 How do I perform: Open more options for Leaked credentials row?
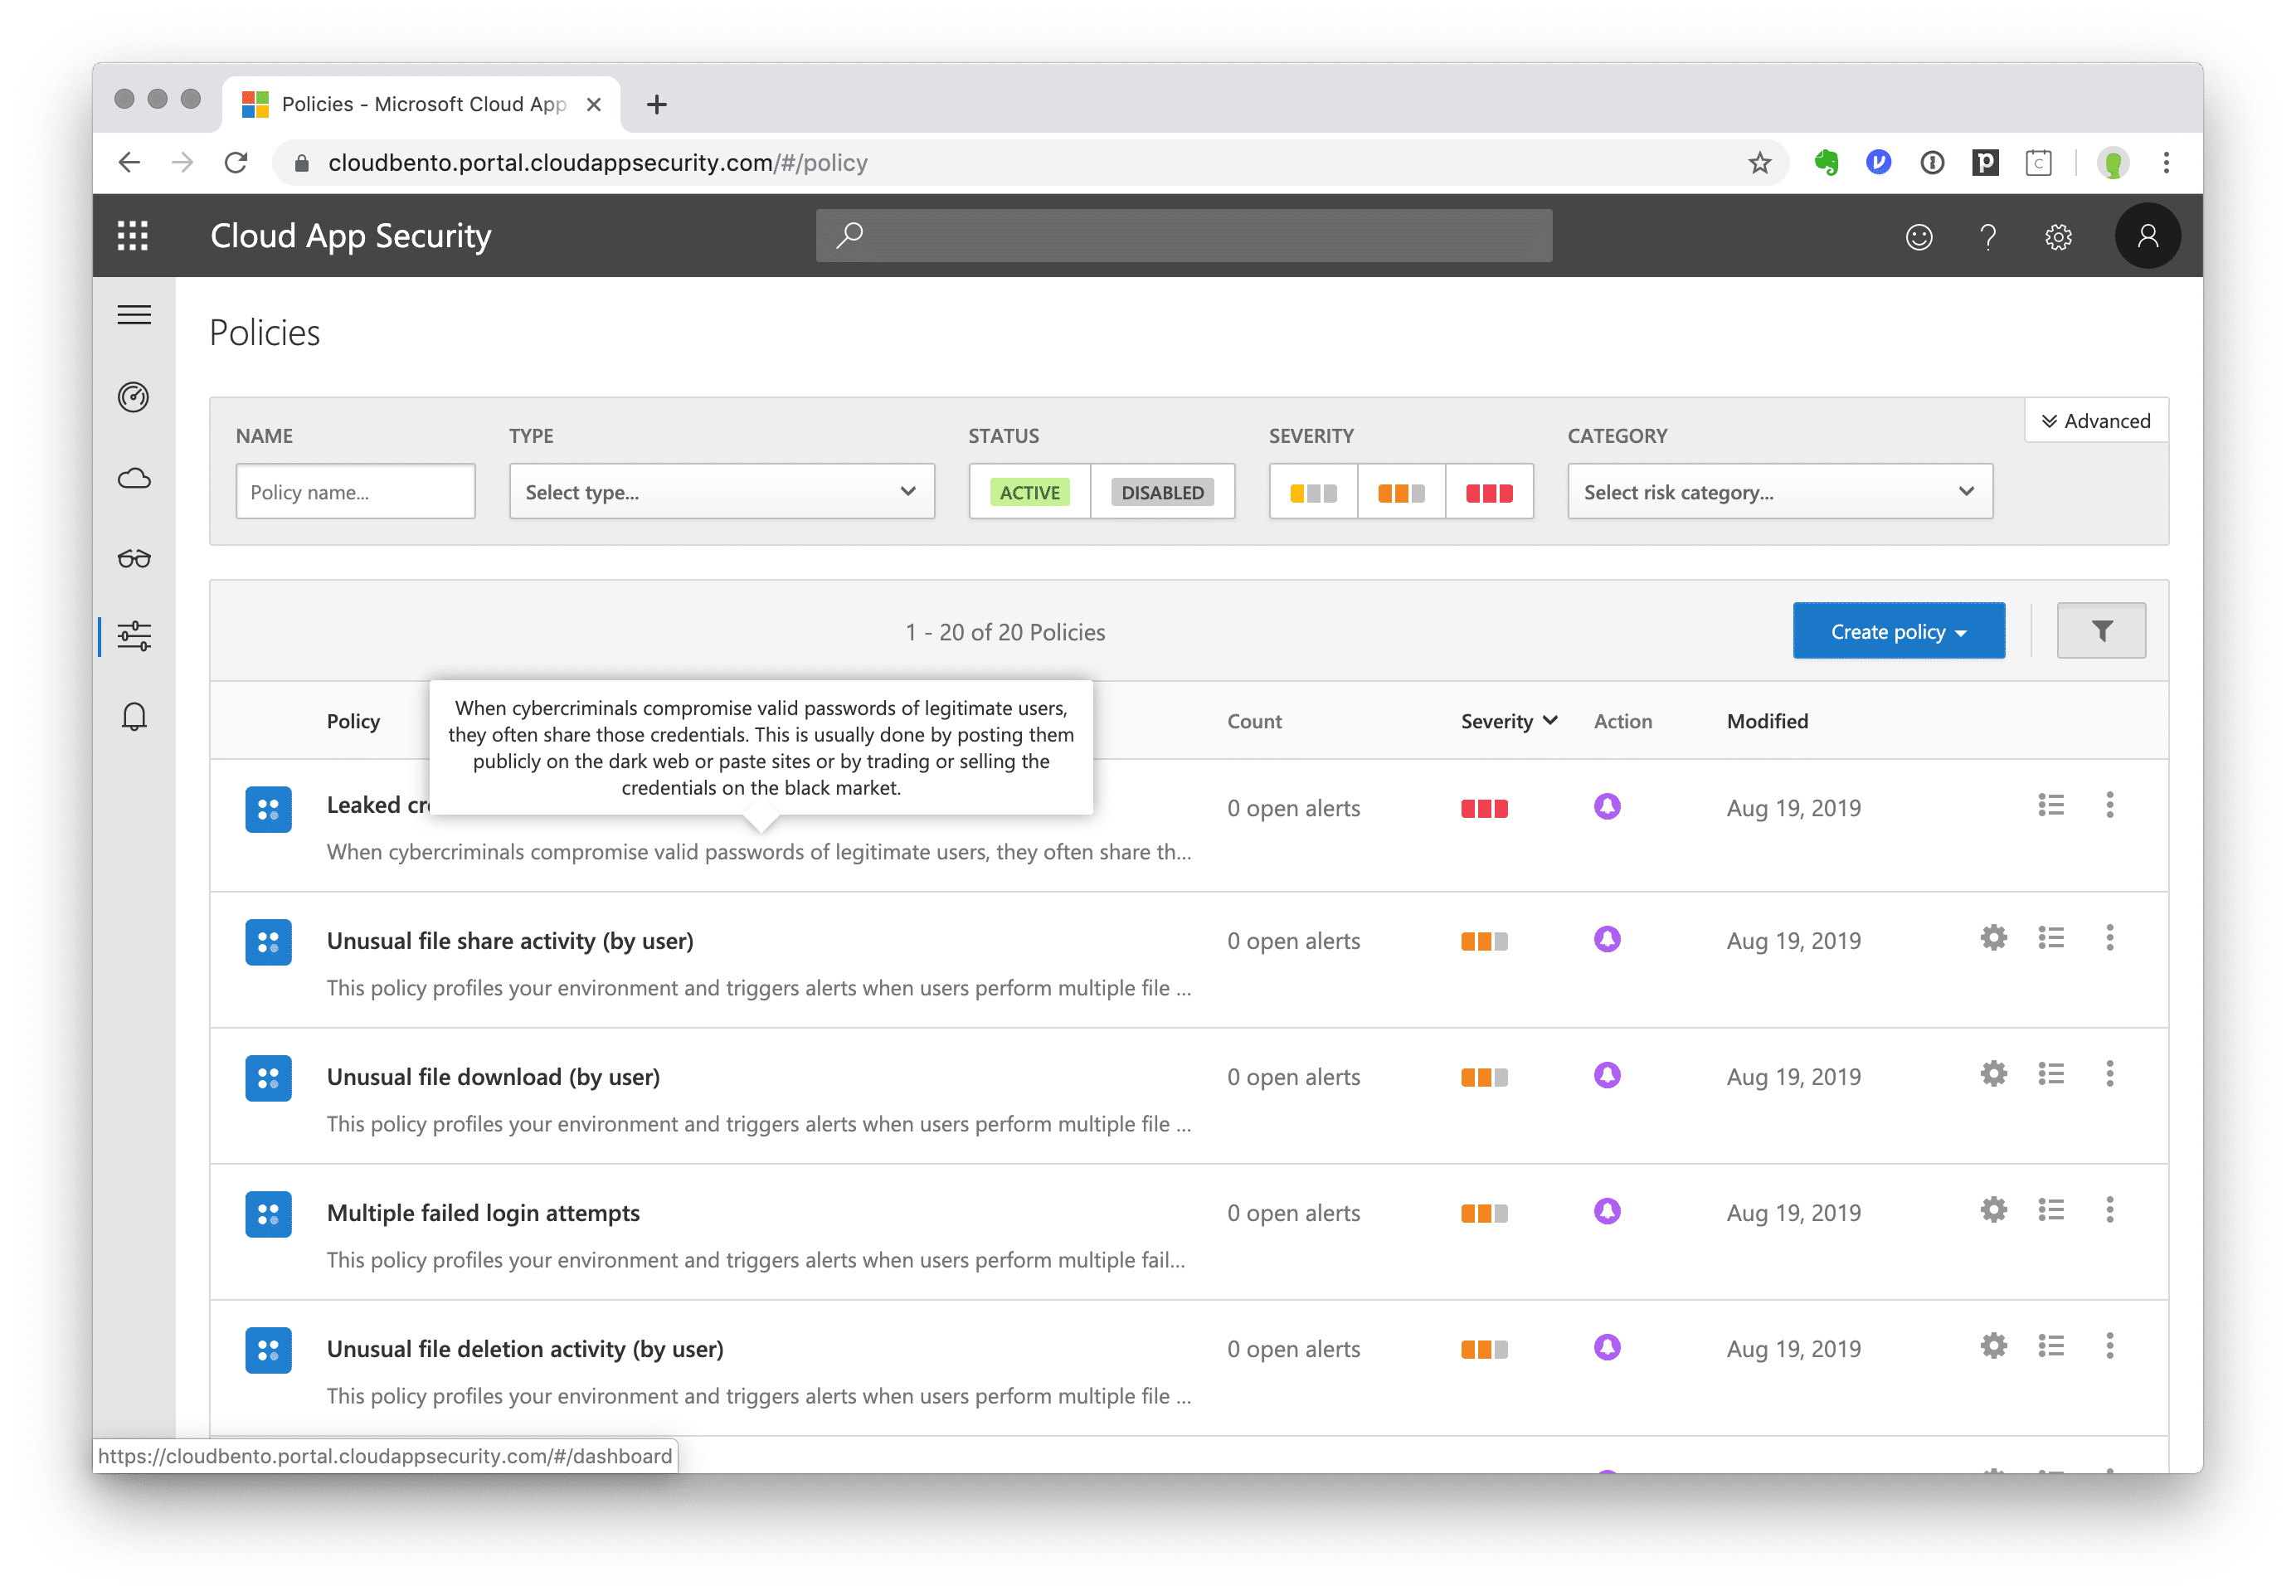coord(2109,805)
